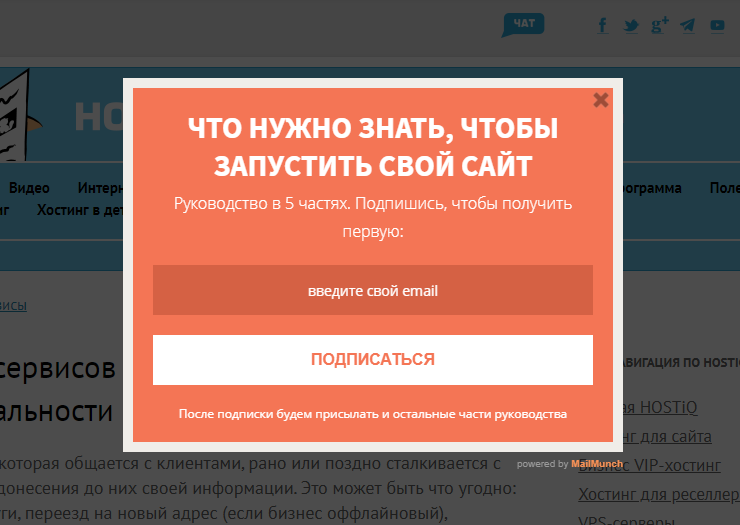Viewport: 740px width, 525px height.
Task: Open the Google Plus icon
Action: pyautogui.click(x=660, y=25)
